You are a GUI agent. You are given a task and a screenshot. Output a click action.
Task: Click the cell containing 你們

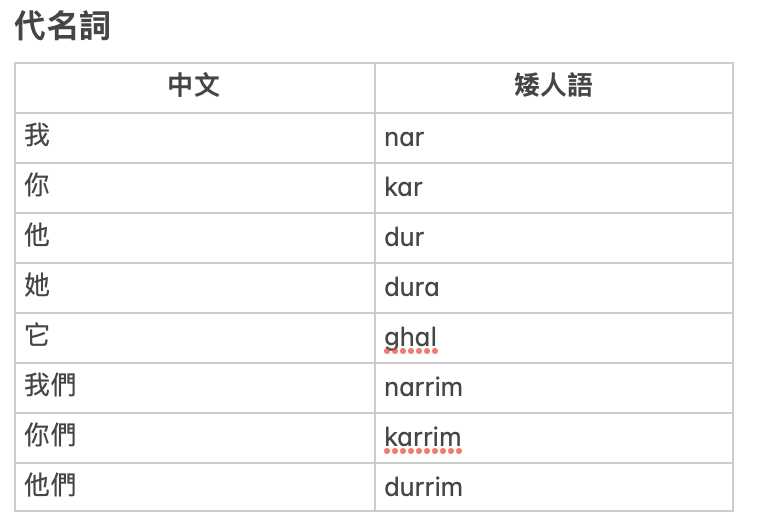click(195, 438)
